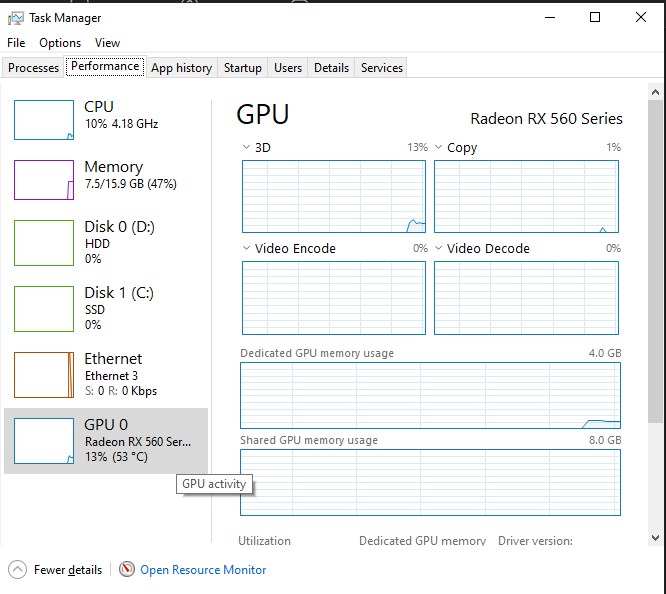Open the Video Decode engine dropdown chevron
Image resolution: width=666 pixels, height=594 pixels.
click(x=438, y=248)
